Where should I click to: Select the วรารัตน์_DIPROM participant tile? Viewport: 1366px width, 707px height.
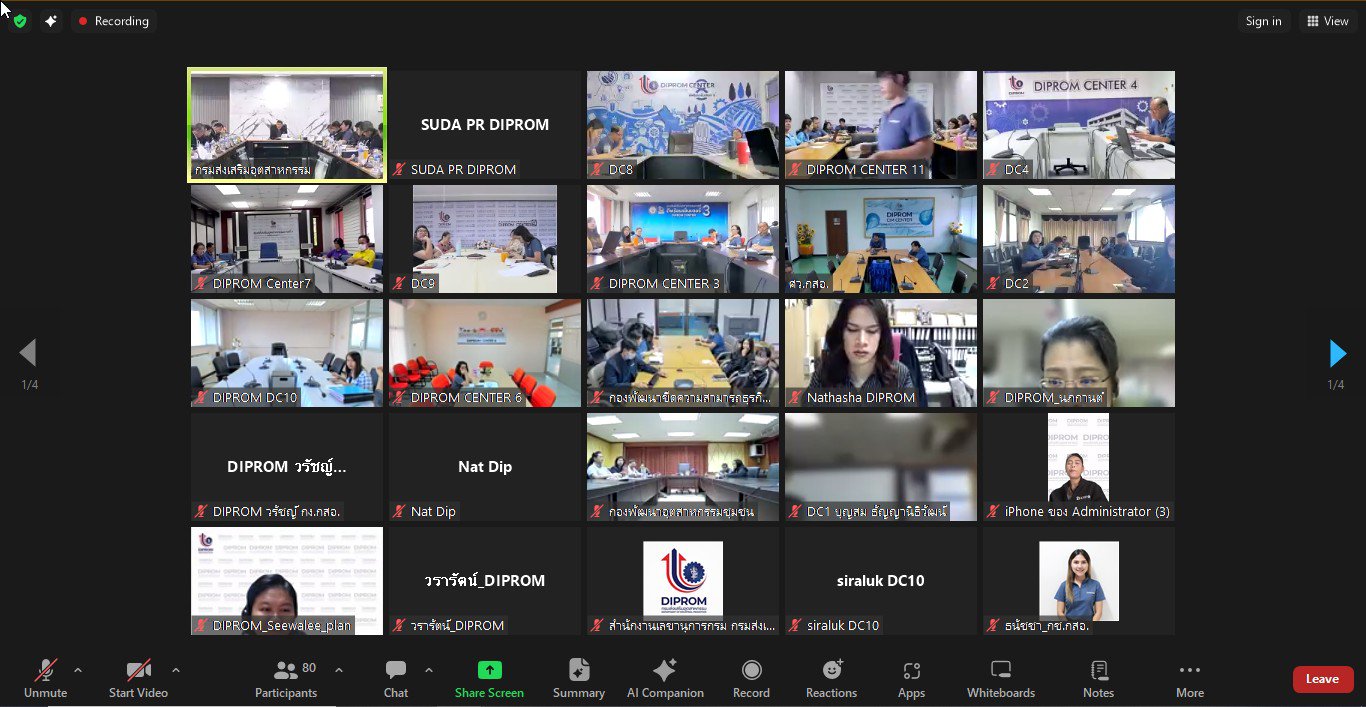(485, 581)
